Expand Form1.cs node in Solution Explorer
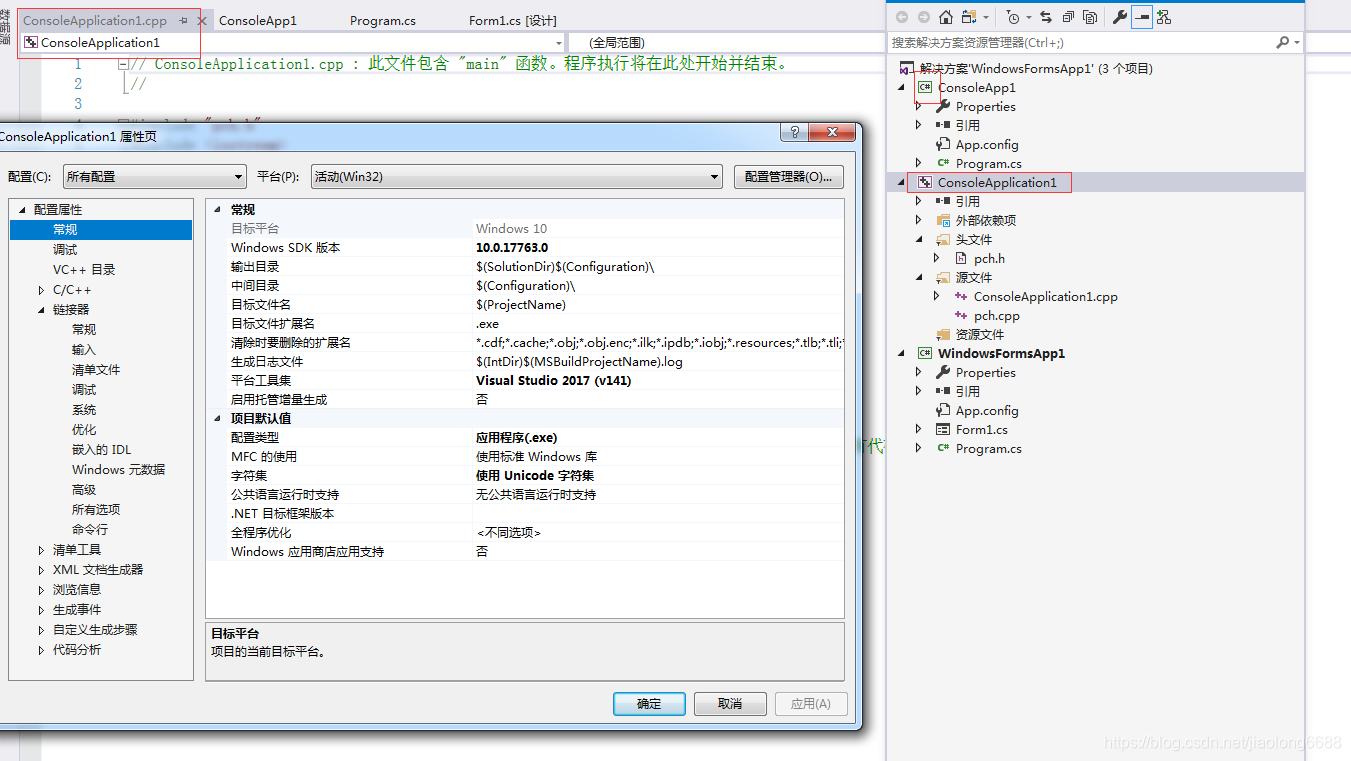 [919, 429]
